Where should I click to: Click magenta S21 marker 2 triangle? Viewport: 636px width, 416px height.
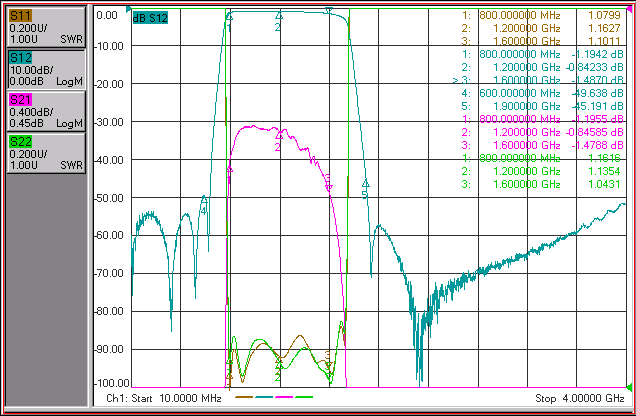[279, 135]
